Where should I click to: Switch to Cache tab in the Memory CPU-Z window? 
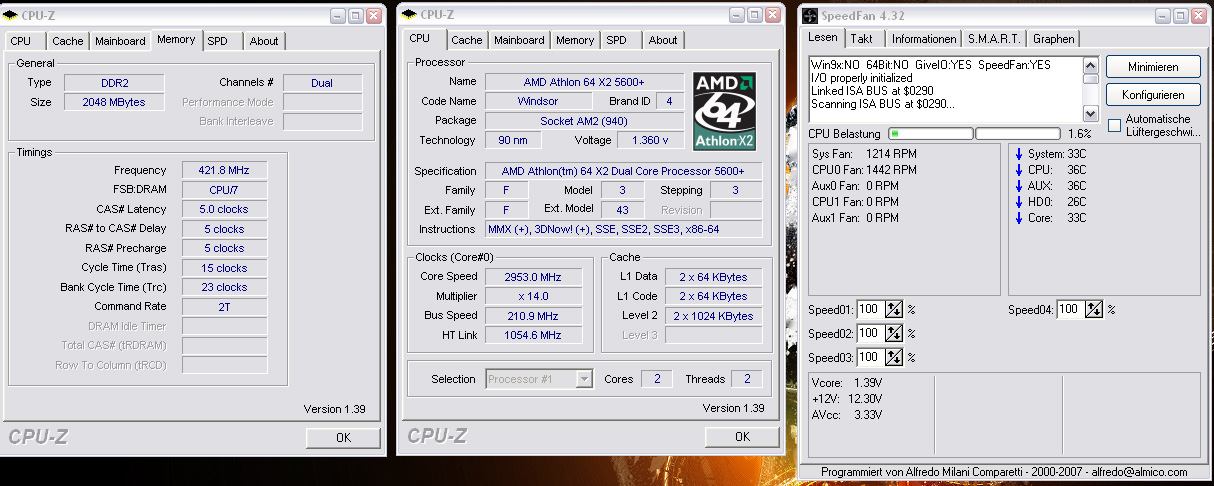68,41
